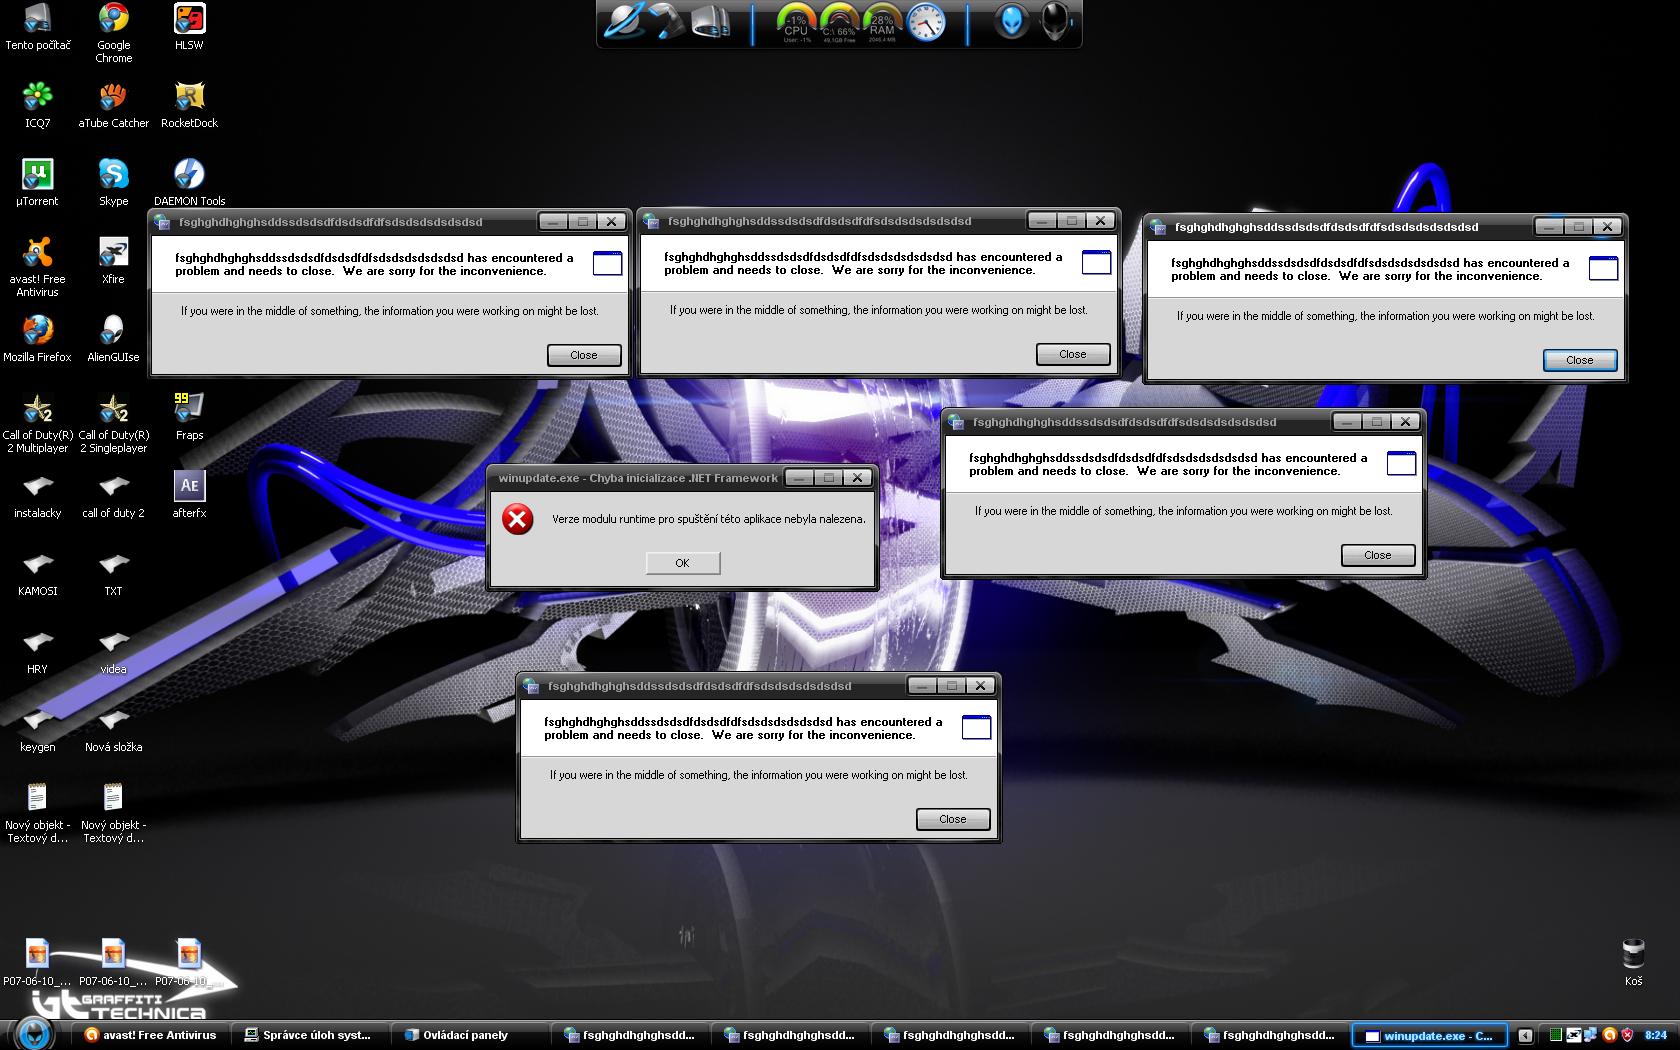1680x1050 pixels.
Task: Click Close in the top-left crash dialog
Action: (x=583, y=355)
